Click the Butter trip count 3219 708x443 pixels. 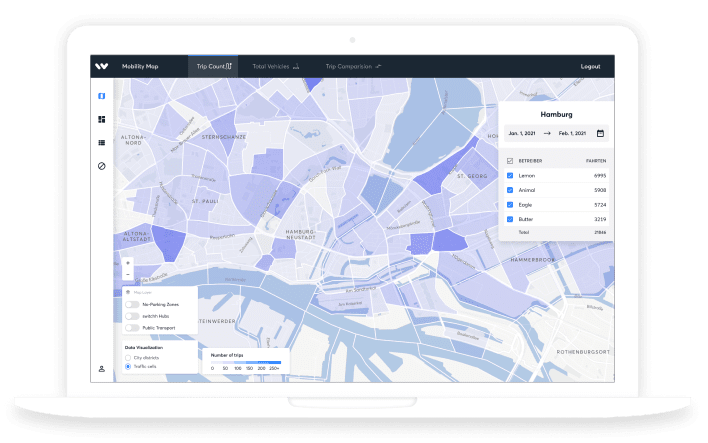point(600,219)
